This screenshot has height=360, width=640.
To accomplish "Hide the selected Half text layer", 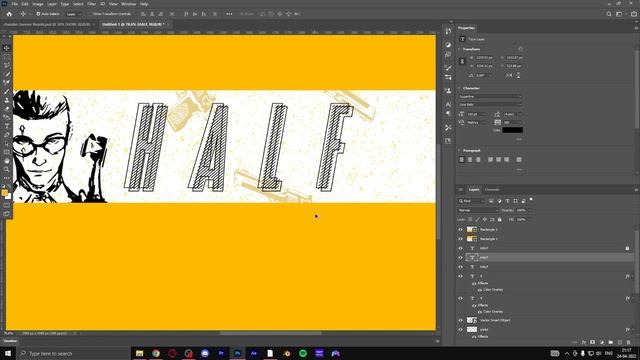I will coord(460,258).
